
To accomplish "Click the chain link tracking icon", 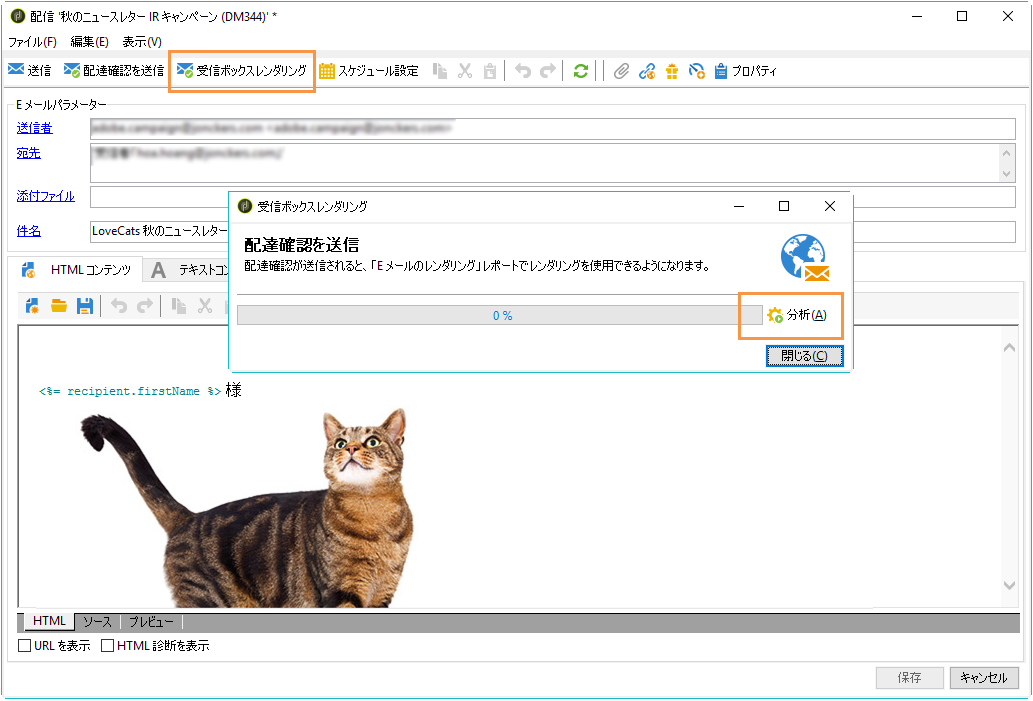I will [647, 70].
